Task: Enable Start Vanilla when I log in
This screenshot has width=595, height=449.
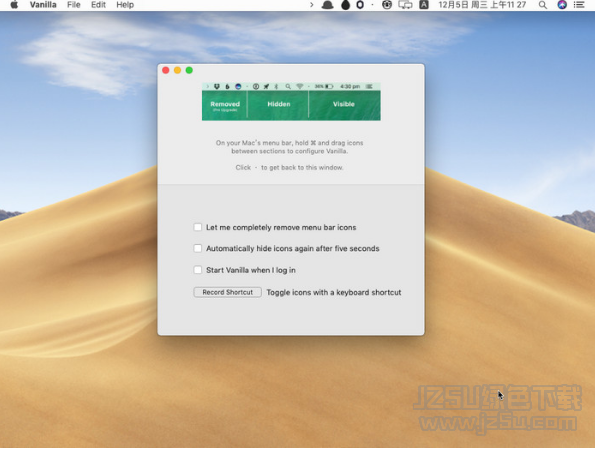Action: click(x=198, y=270)
